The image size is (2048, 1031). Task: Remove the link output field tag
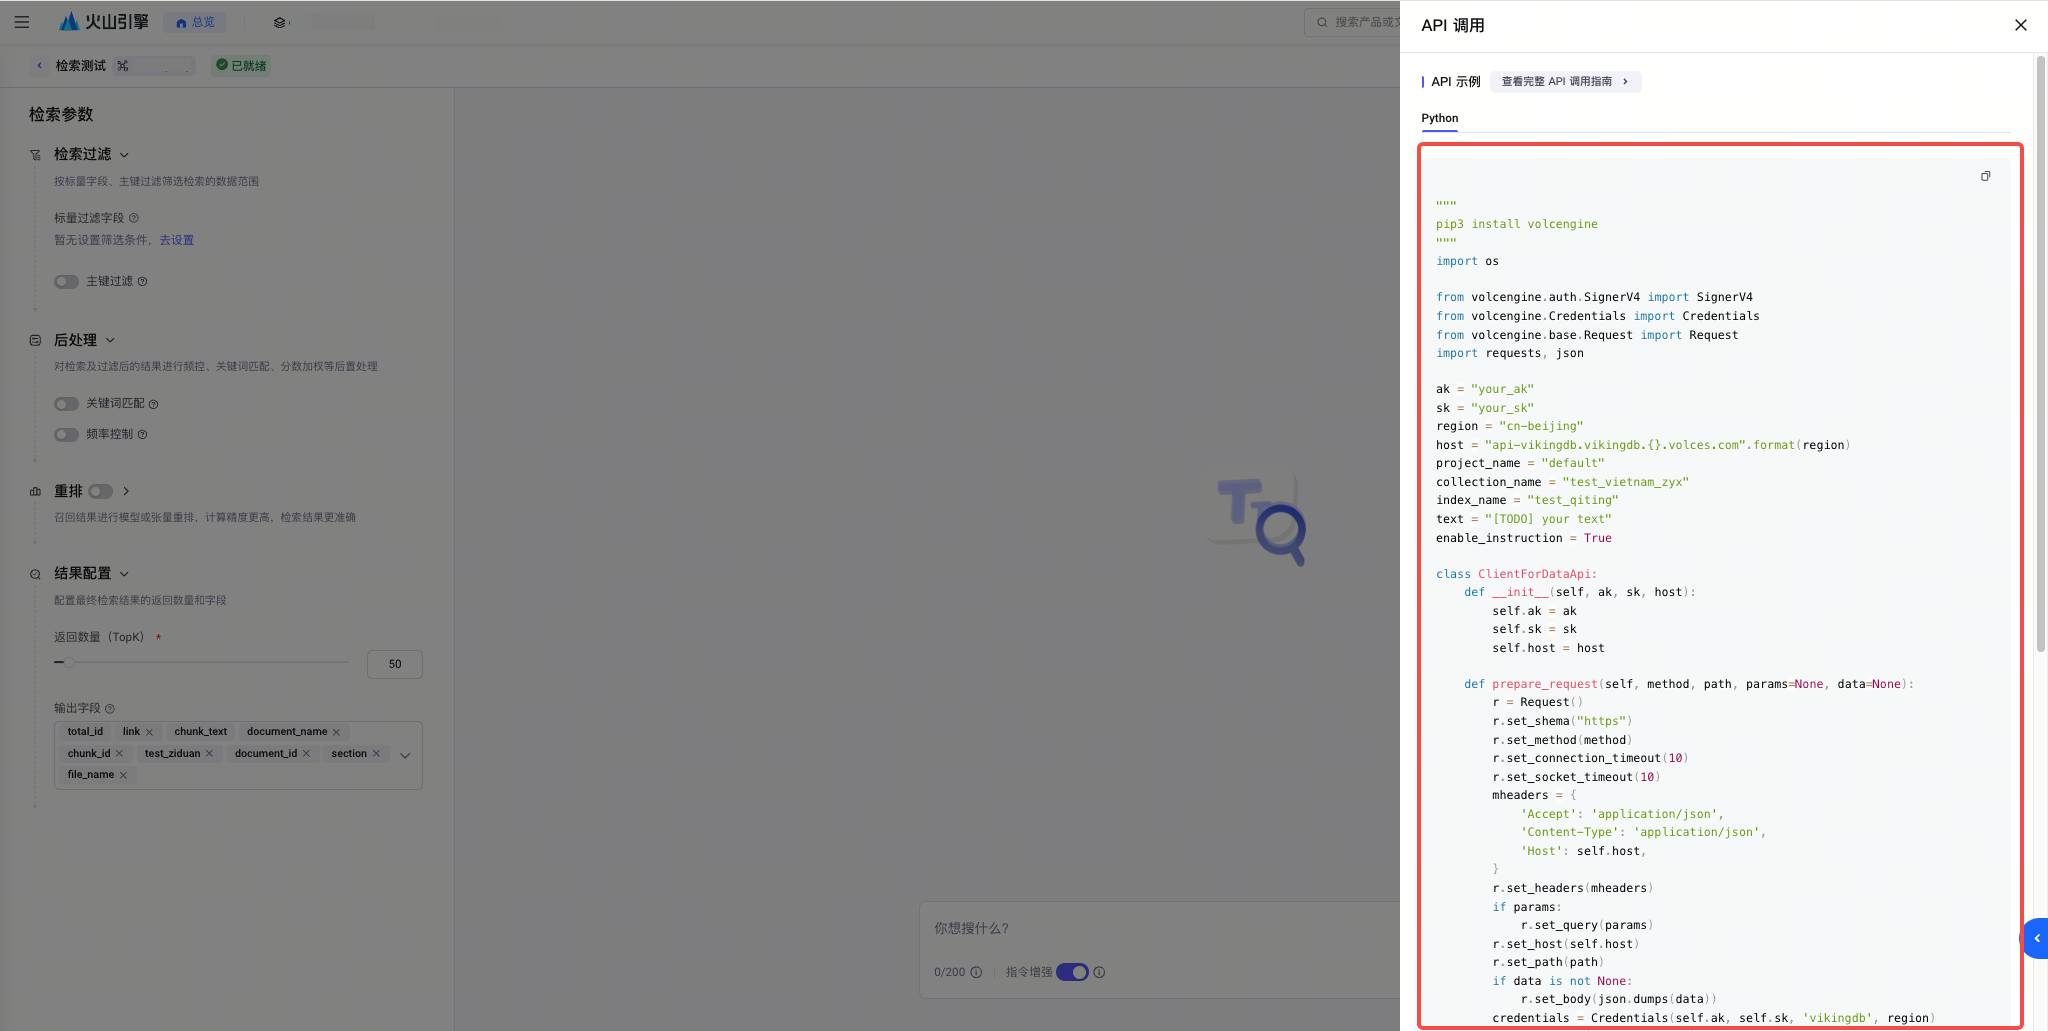click(x=149, y=732)
